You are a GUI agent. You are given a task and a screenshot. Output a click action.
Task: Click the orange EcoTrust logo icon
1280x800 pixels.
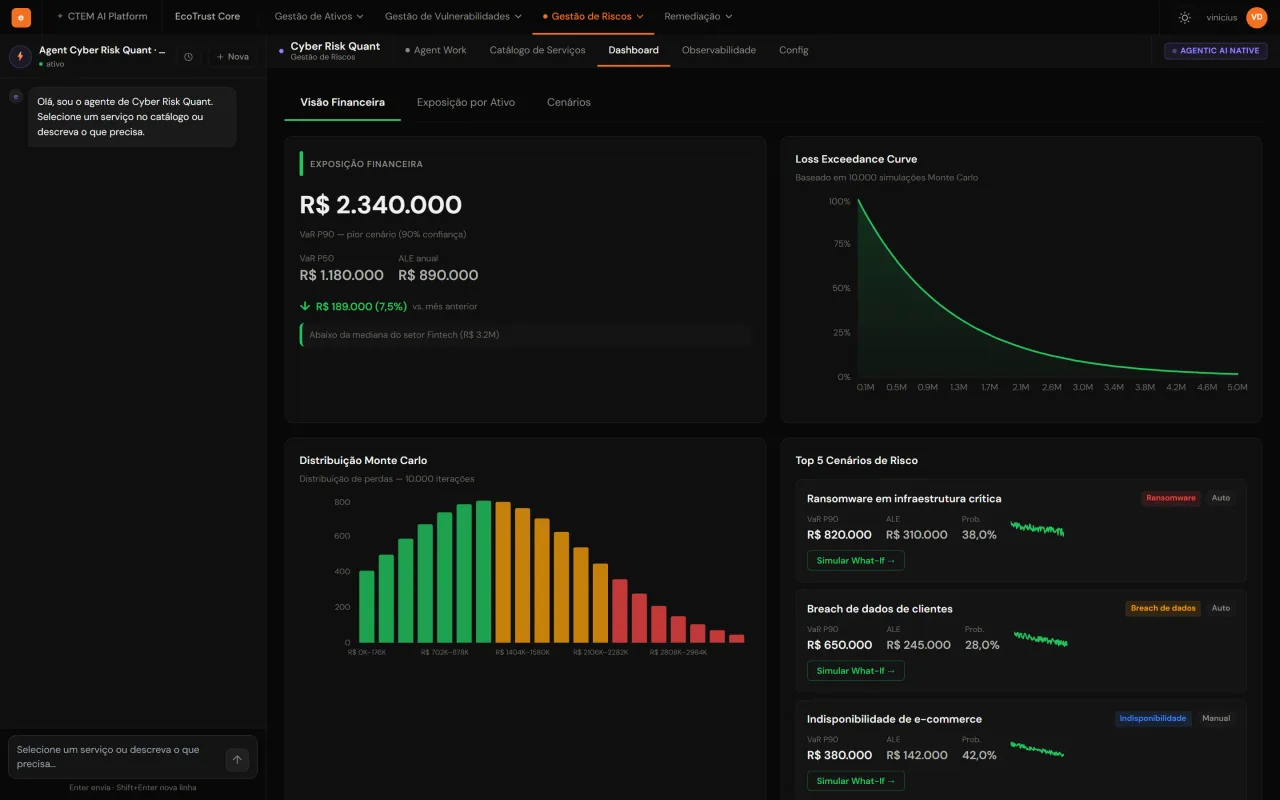tap(21, 17)
